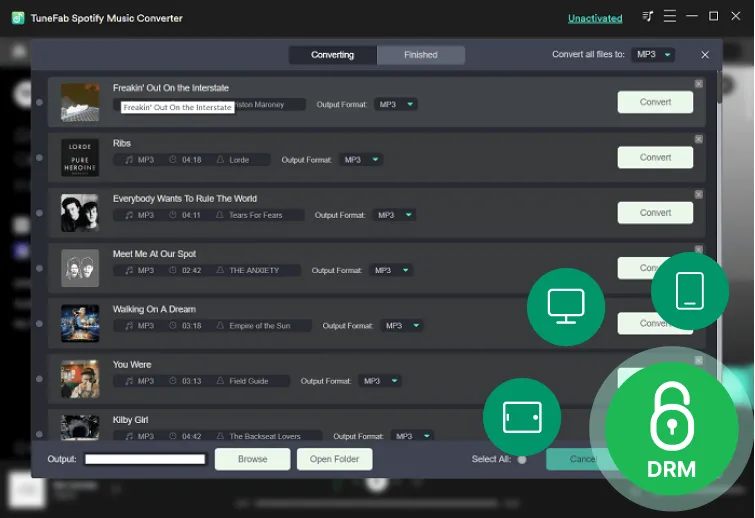755x518 pixels.
Task: Switch to the Converting tab
Action: coord(332,55)
